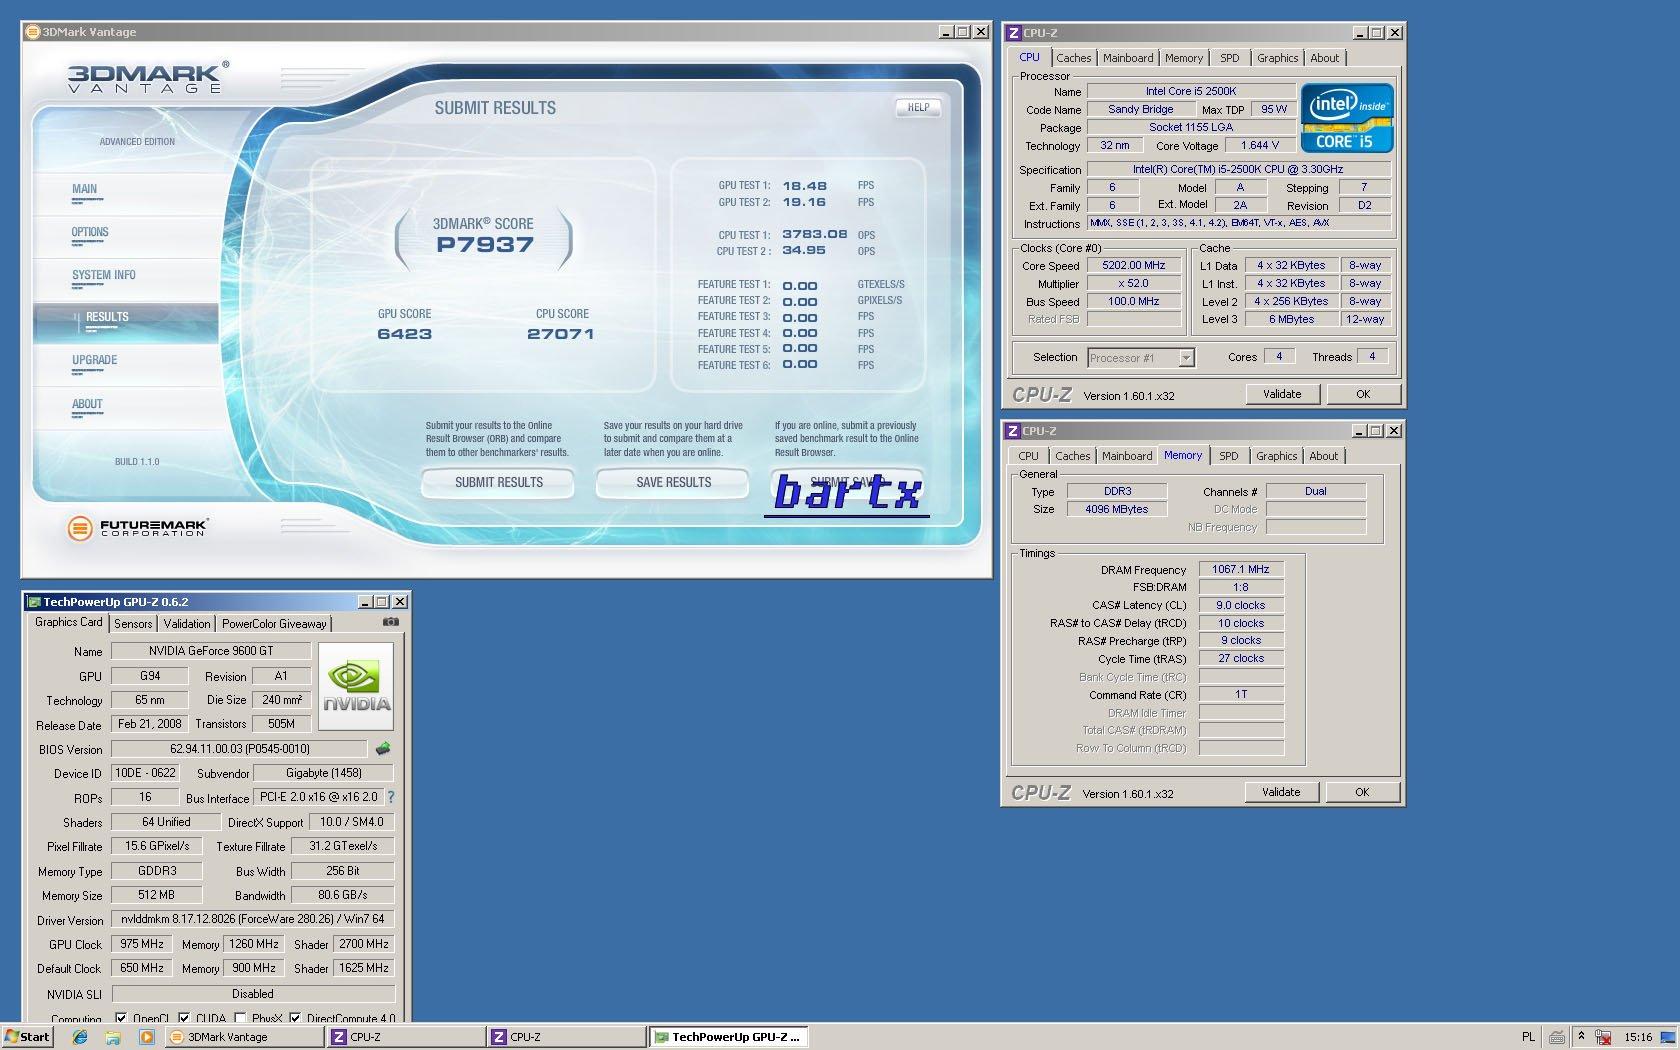Open the SPD tab in top CPU-Z window
Screen dimensions: 1680x1050
point(1230,58)
